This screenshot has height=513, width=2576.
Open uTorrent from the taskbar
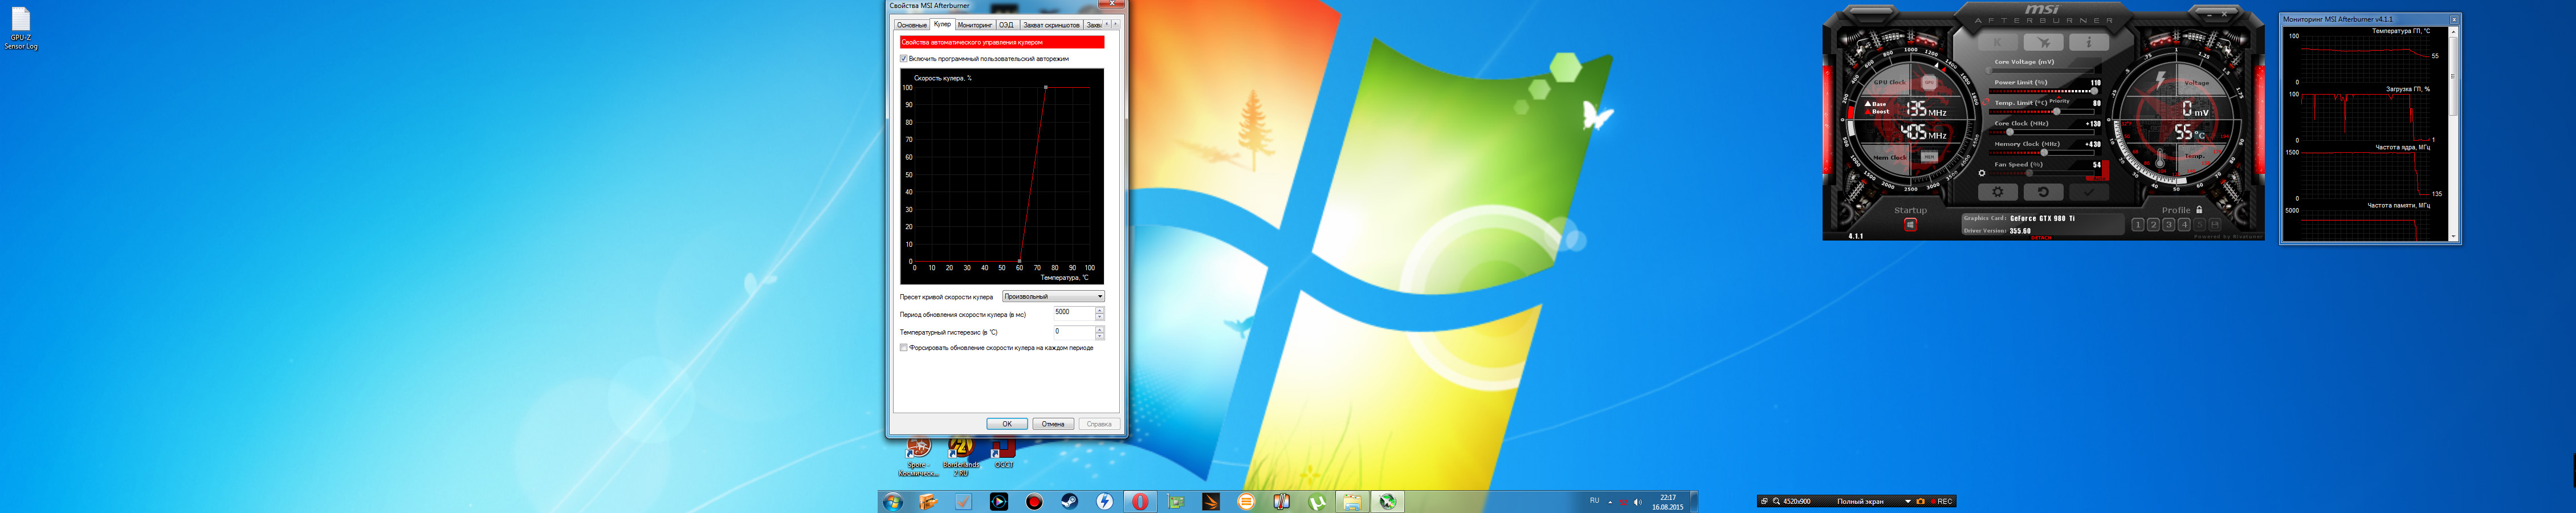tap(1317, 502)
